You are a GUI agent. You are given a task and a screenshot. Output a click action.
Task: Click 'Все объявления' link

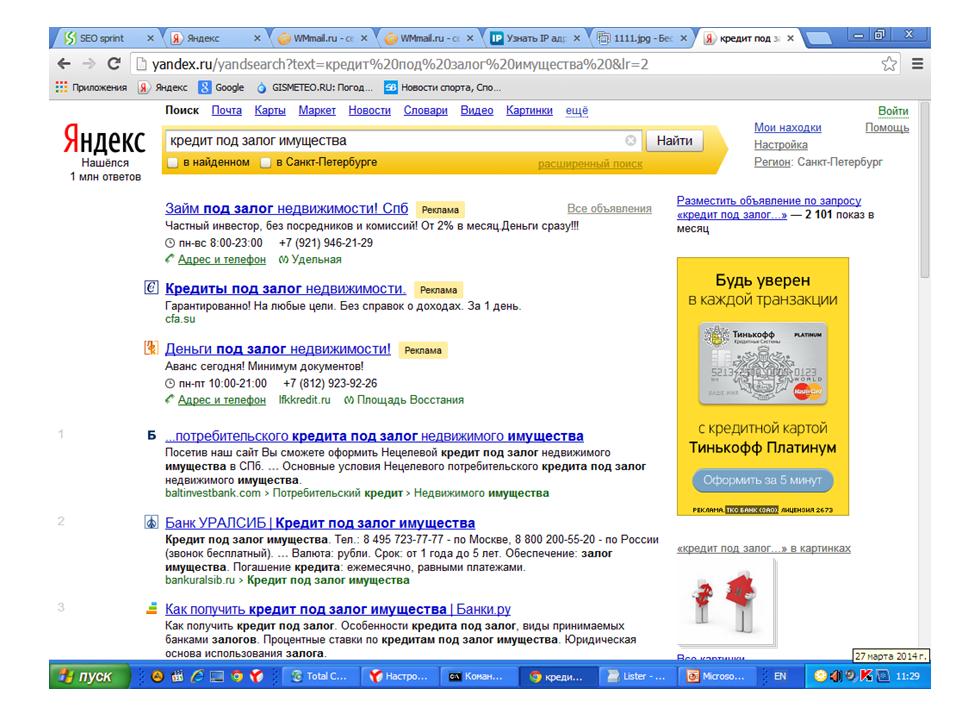coord(609,209)
